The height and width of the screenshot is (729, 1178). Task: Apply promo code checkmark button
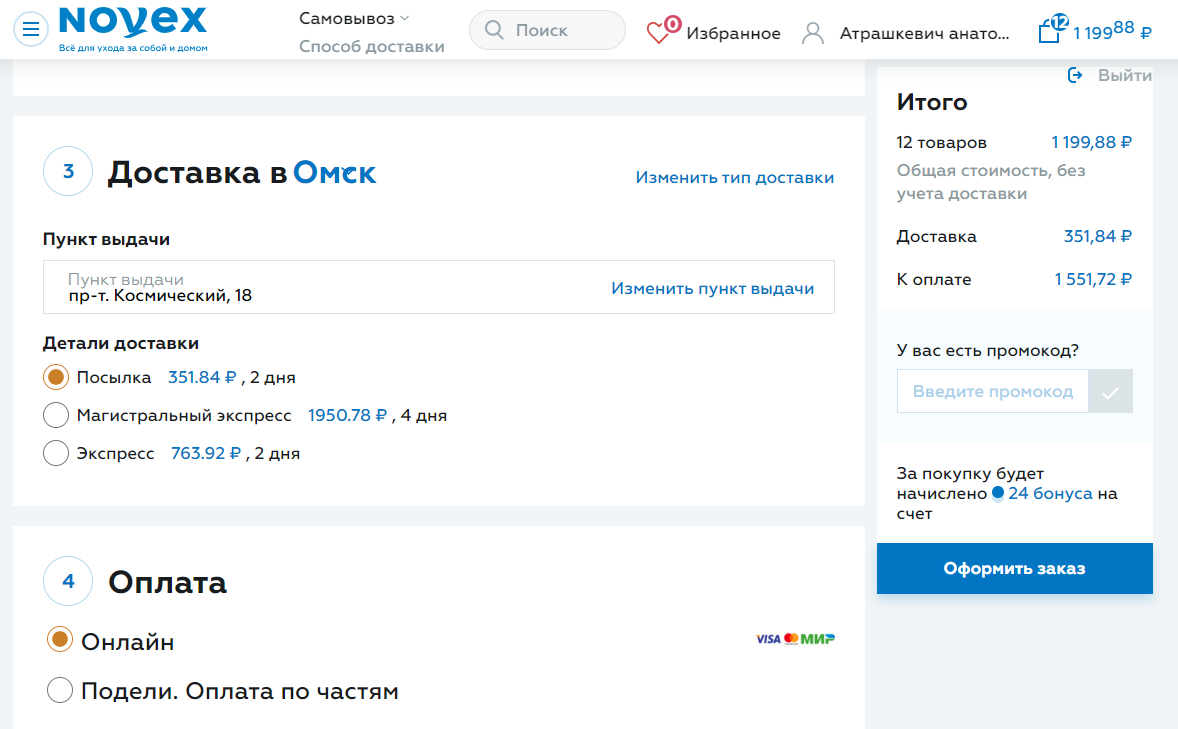point(1110,392)
